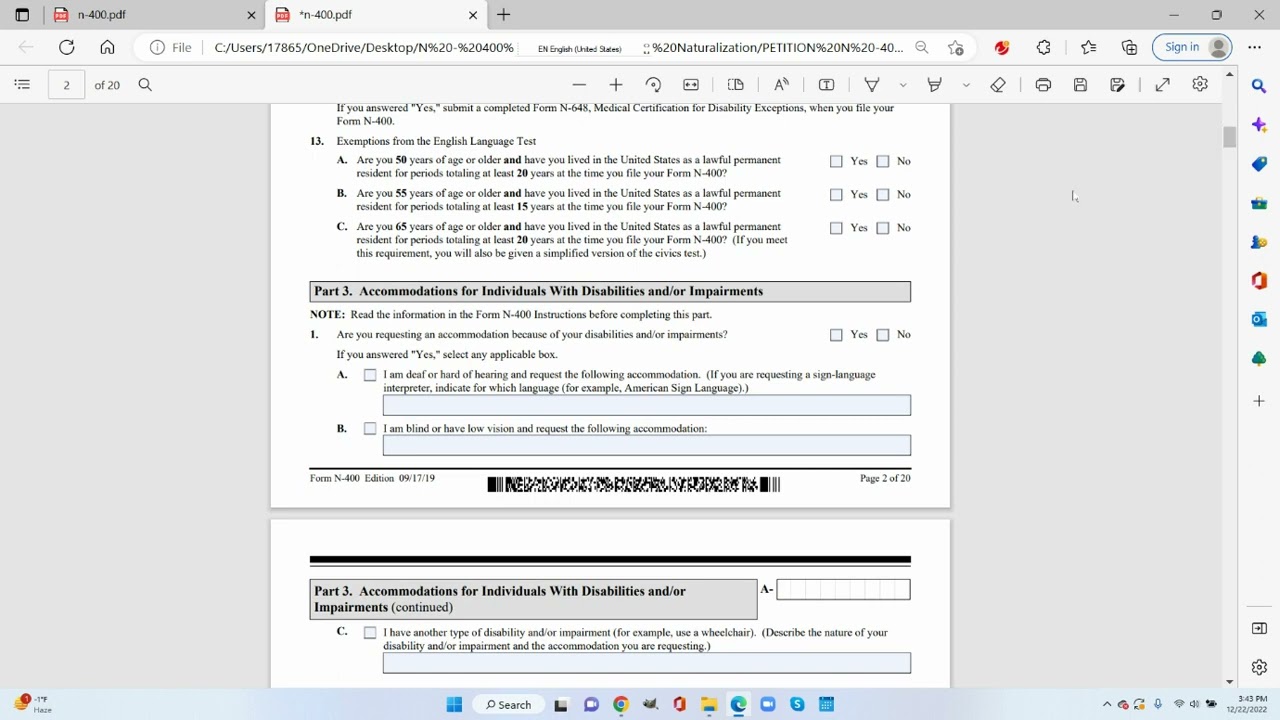Tick the blind or low vision box
The height and width of the screenshot is (720, 1280).
pos(370,429)
